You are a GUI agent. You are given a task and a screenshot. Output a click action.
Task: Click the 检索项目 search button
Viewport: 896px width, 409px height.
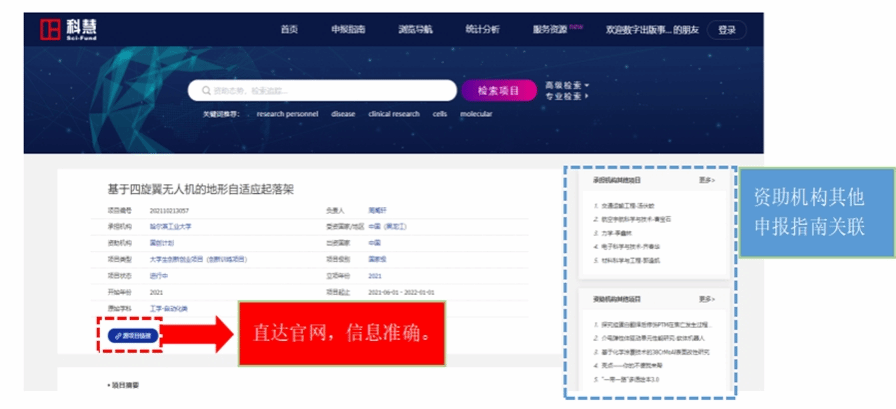(x=499, y=91)
